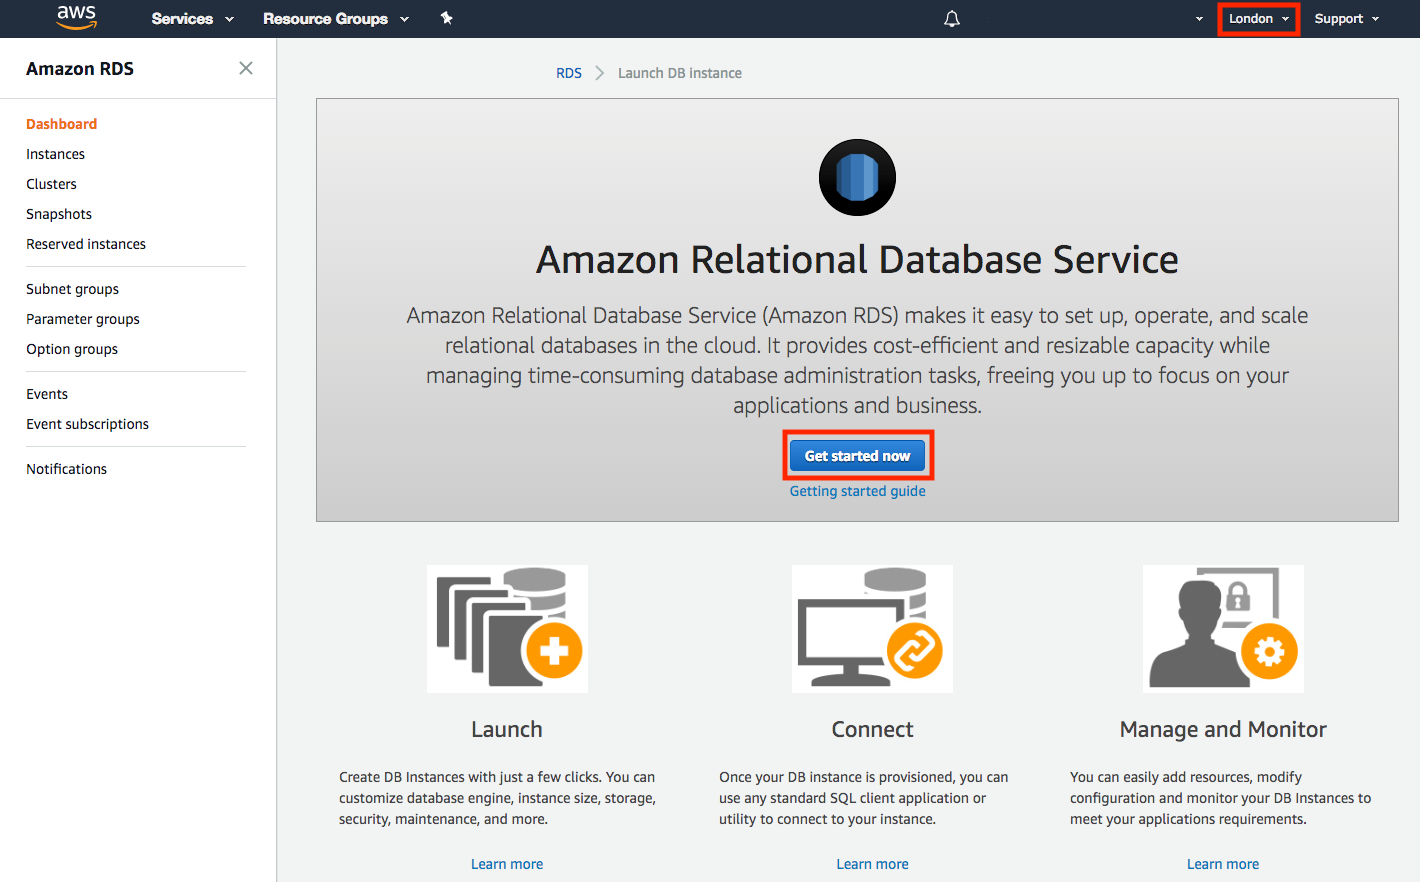This screenshot has height=882, width=1420.
Task: Click the pin shortcut icon in navbar
Action: tap(447, 18)
